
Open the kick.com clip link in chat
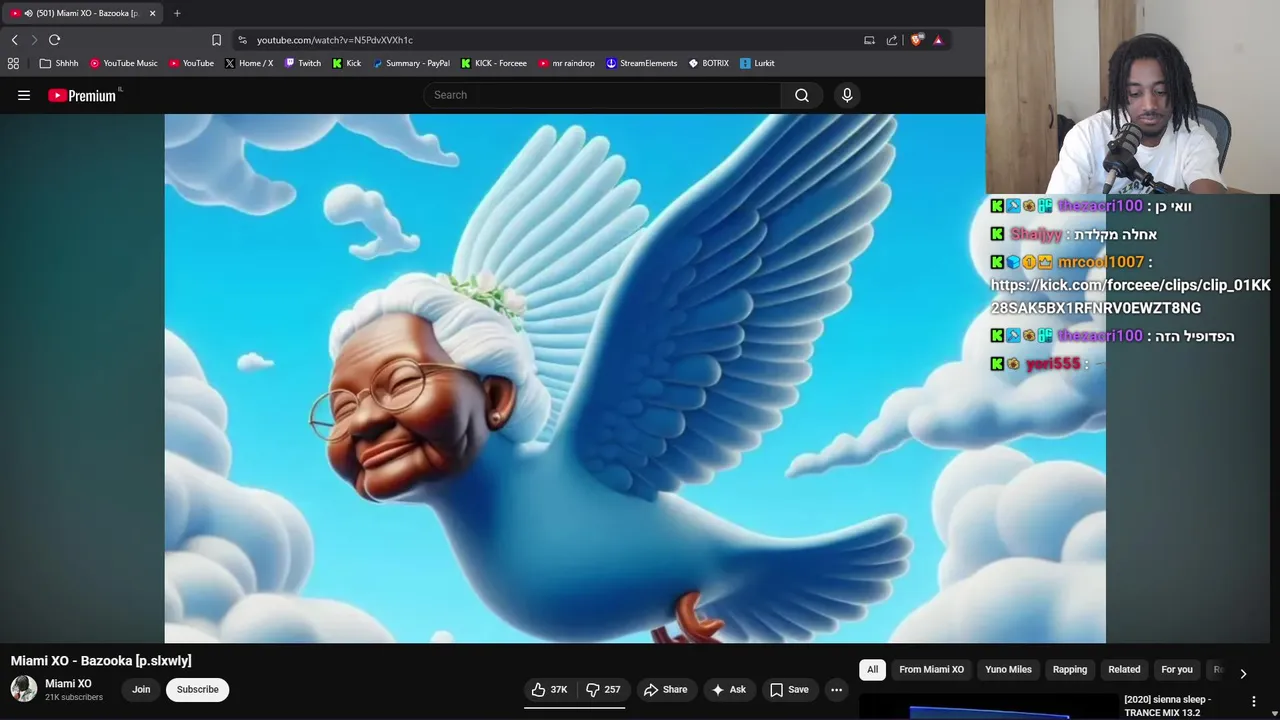tap(1130, 297)
